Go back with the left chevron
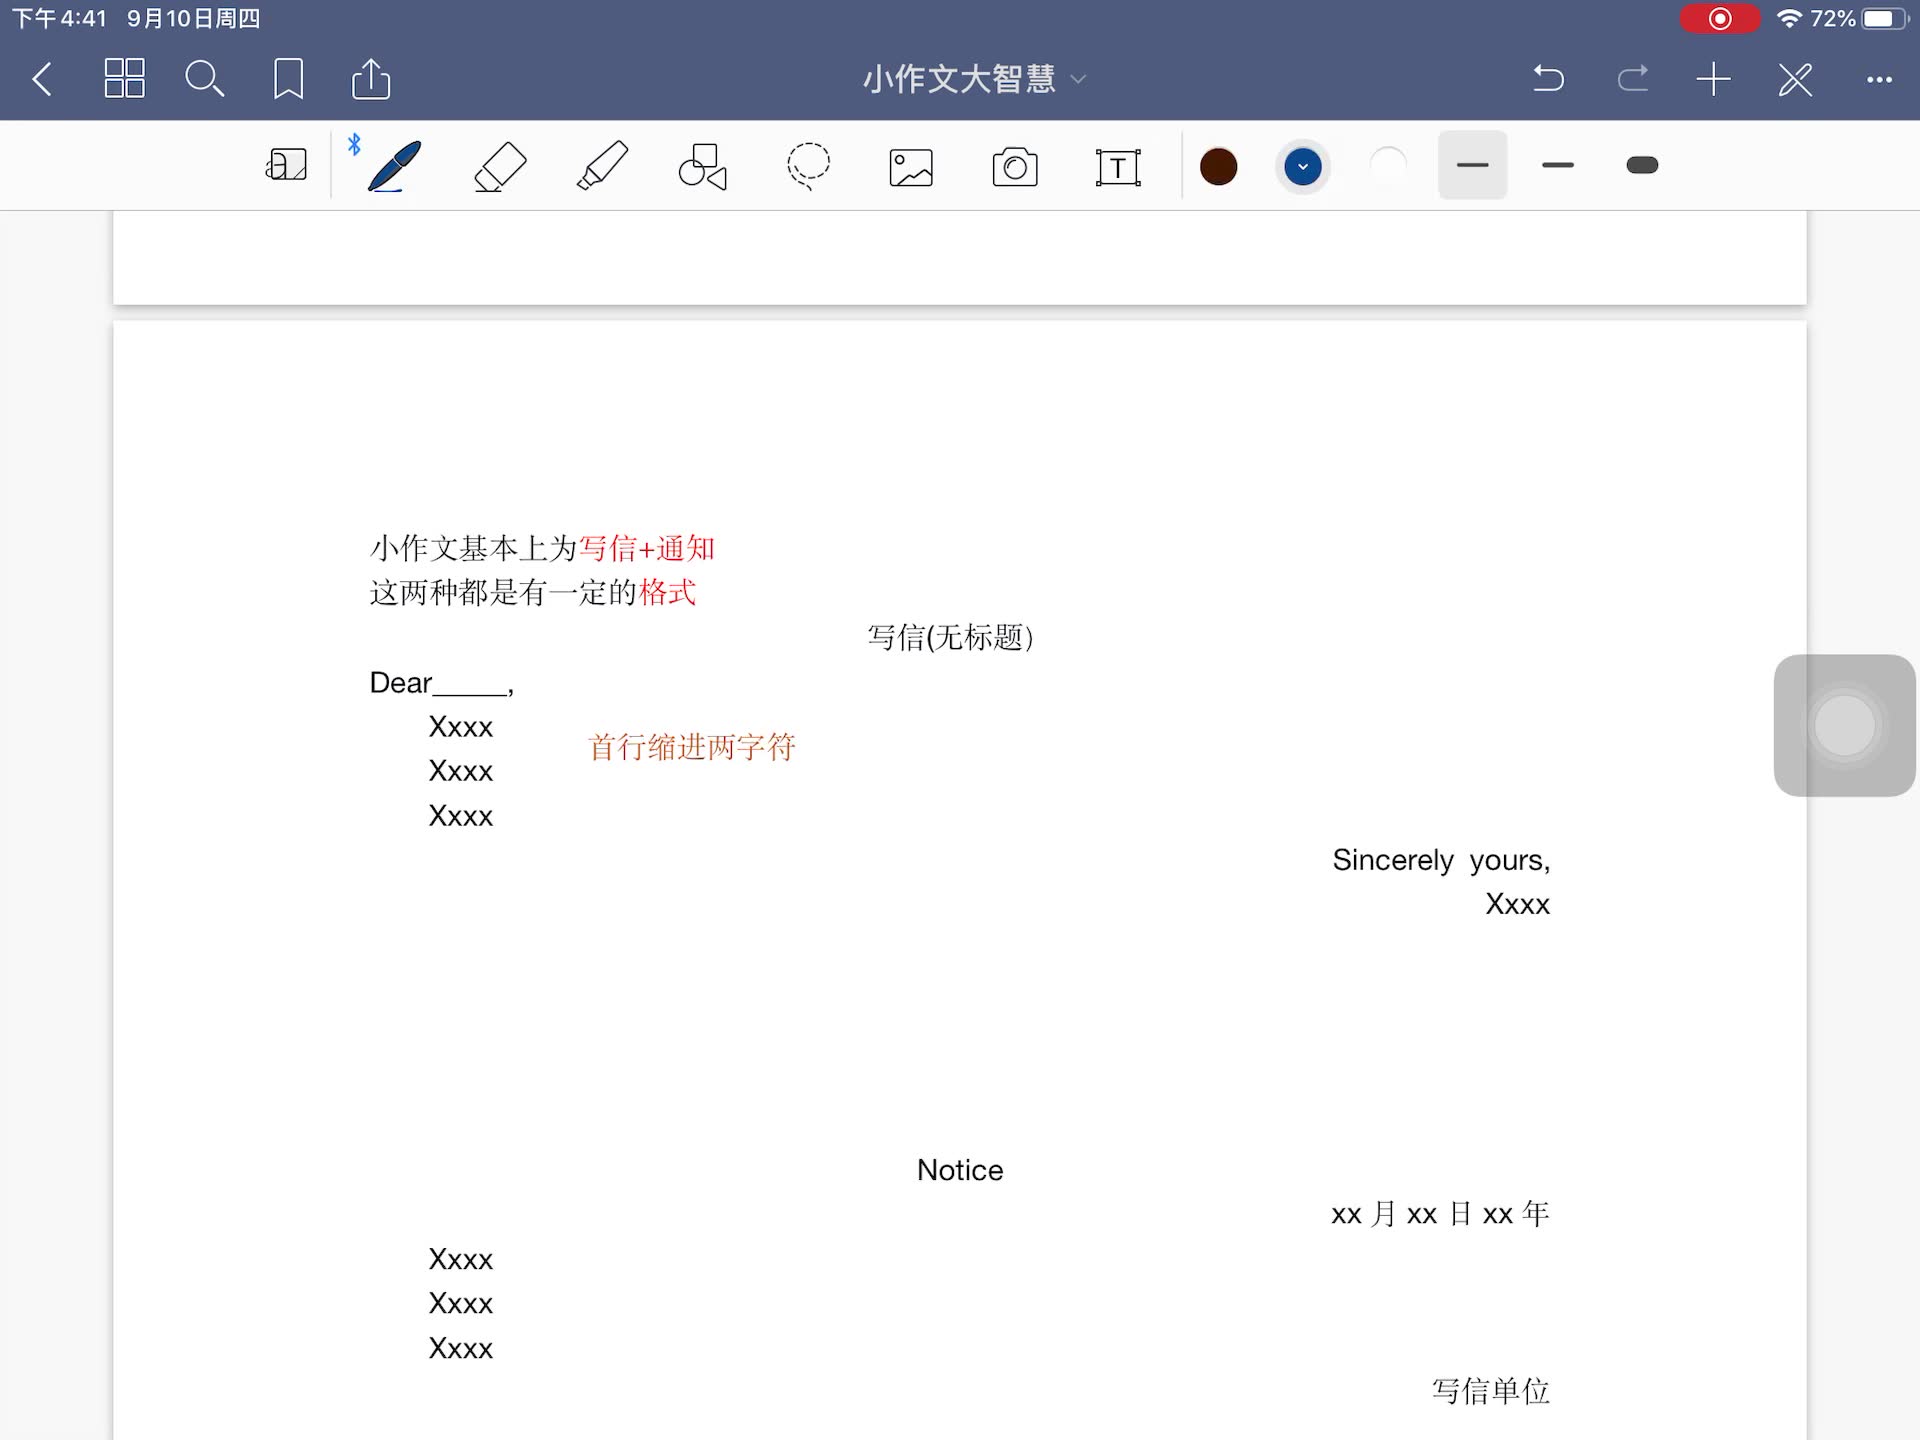 (x=42, y=79)
